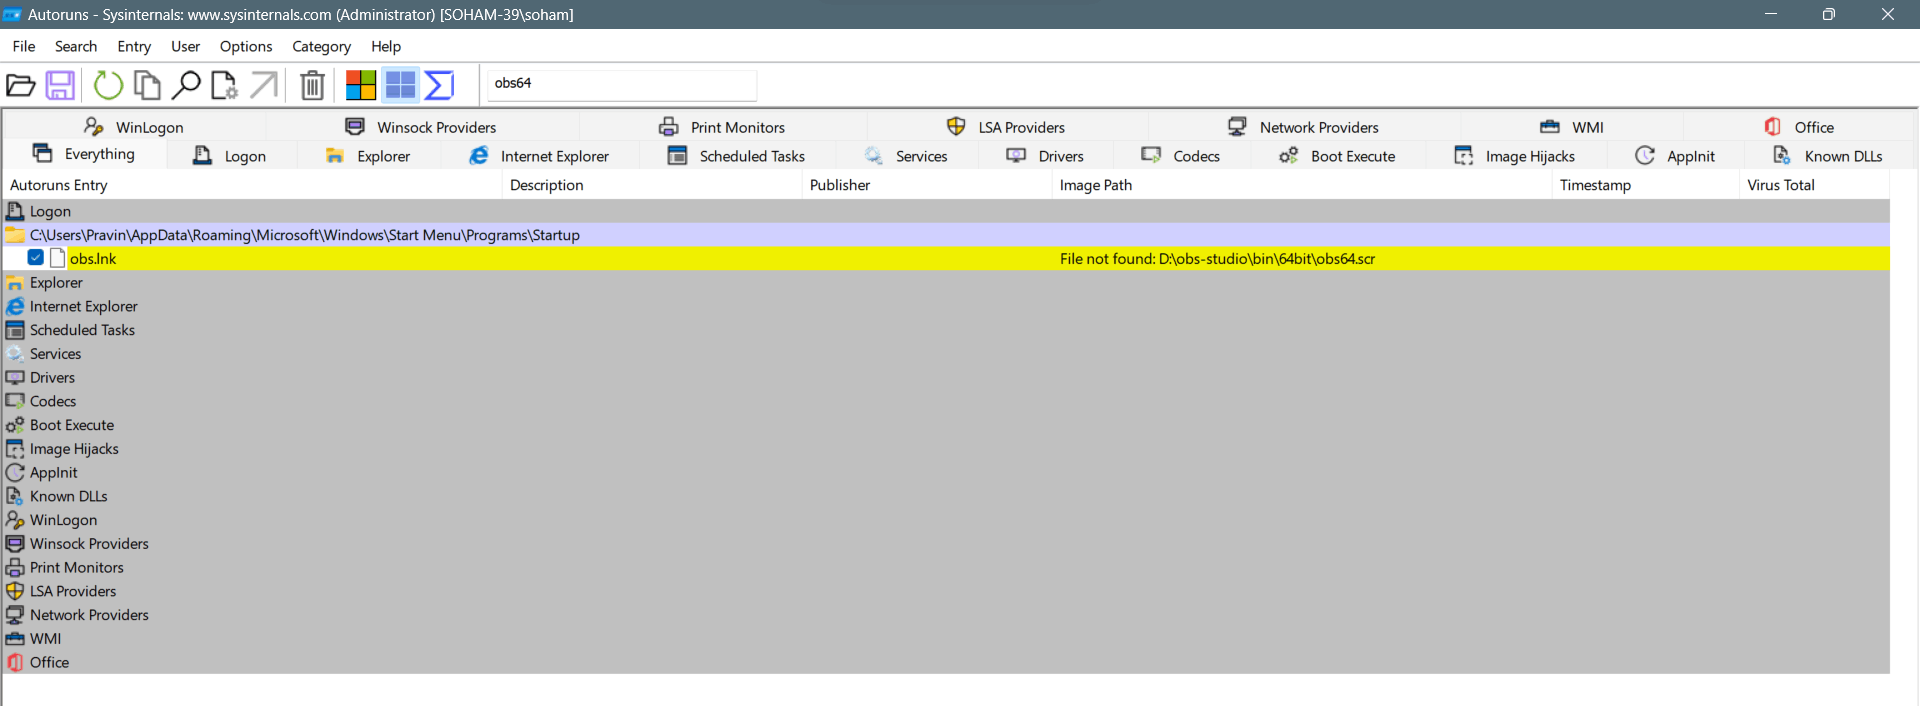Click the VirusTotal sigma toolbar icon

tap(439, 85)
